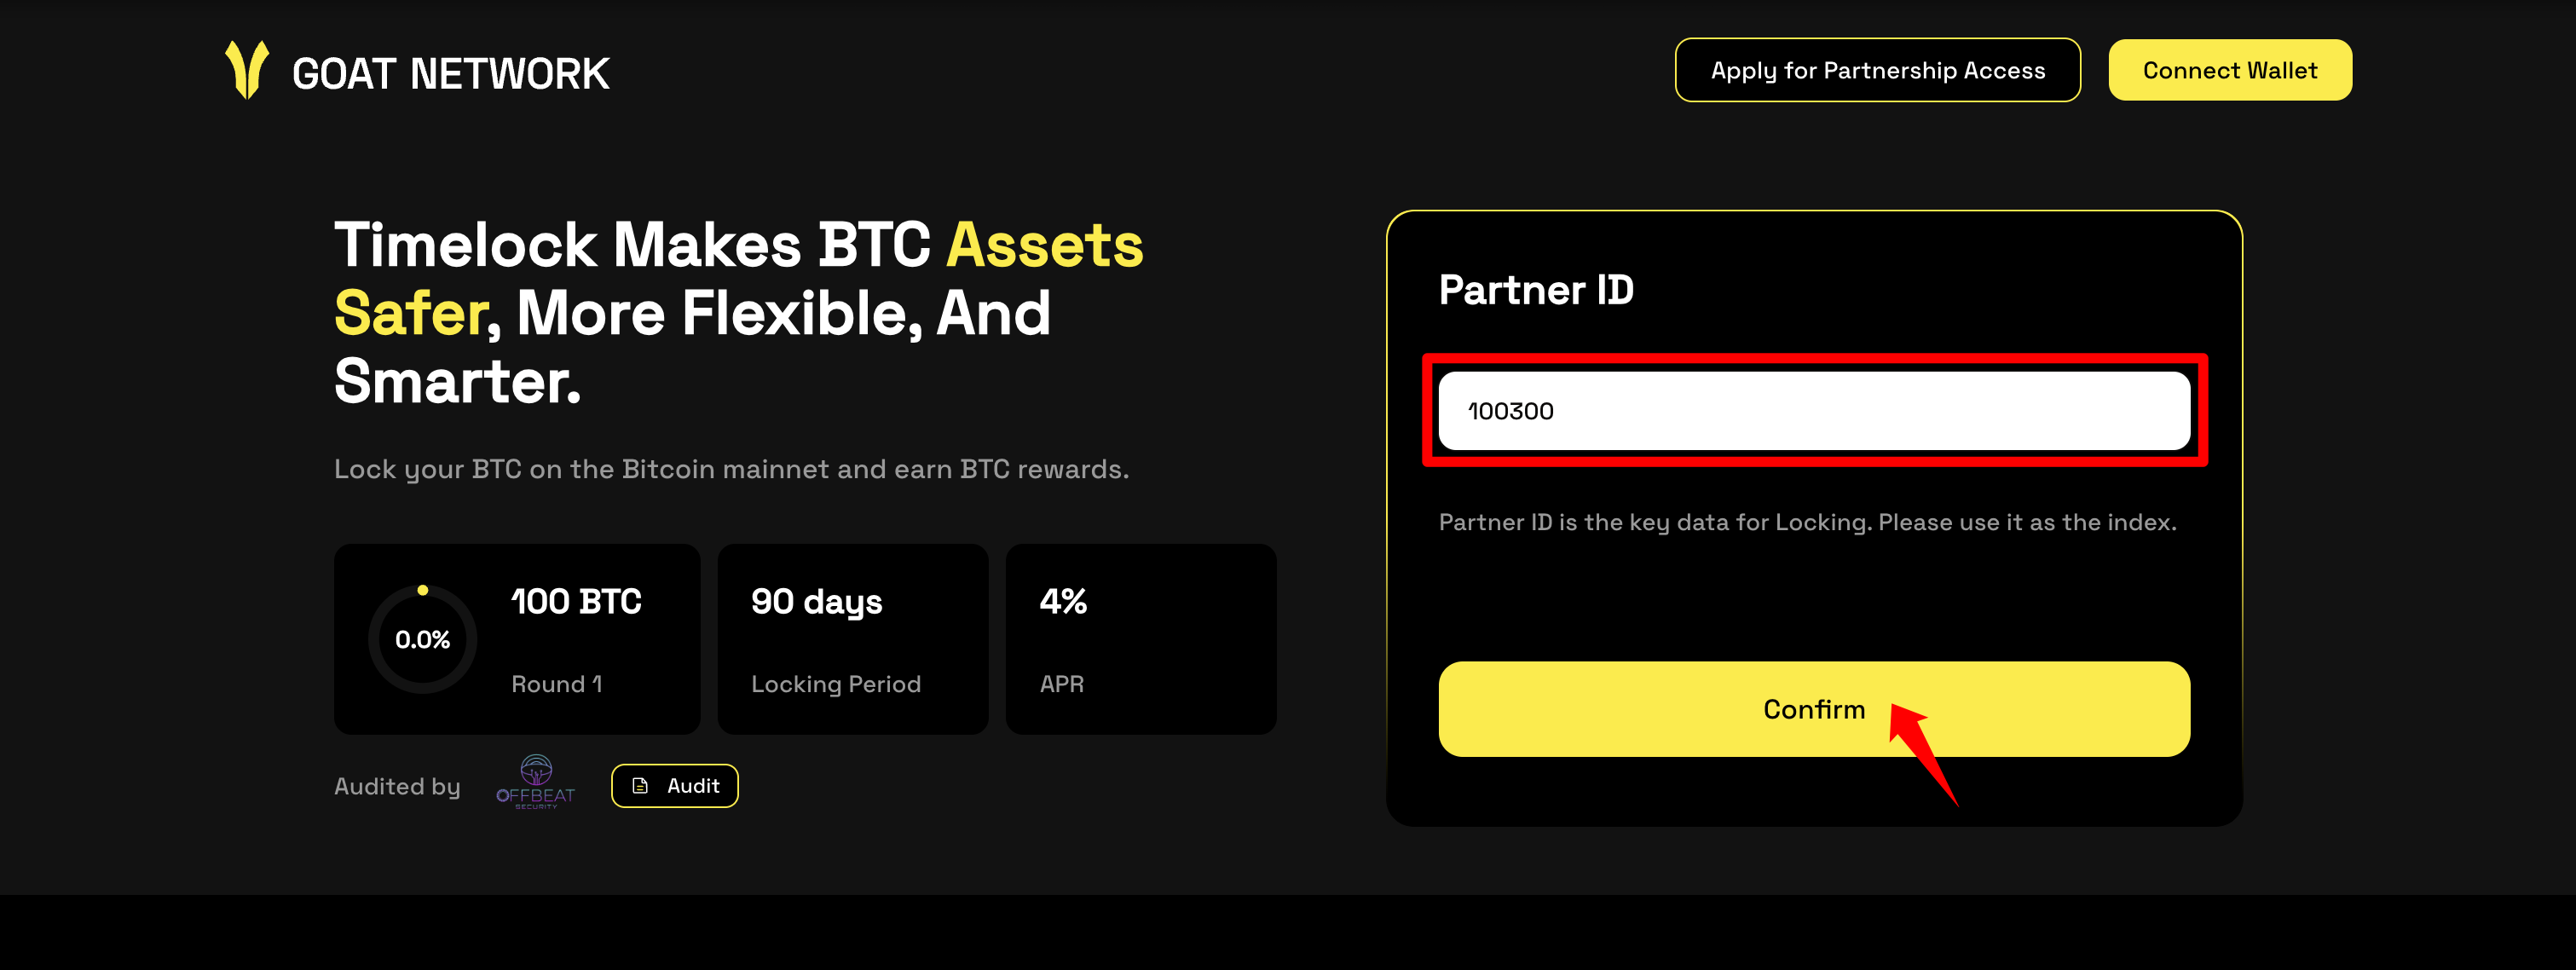Click the yellow dot on progress ring
Image resolution: width=2576 pixels, height=970 pixels.
423,590
